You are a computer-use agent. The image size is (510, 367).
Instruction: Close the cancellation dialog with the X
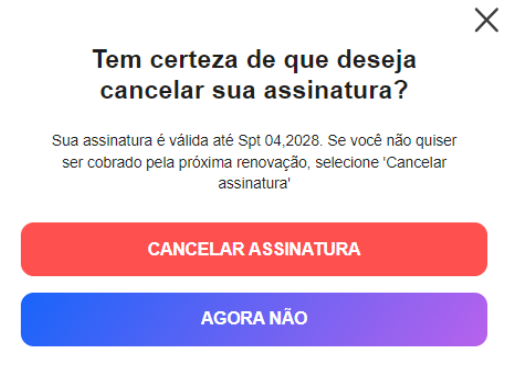486,20
